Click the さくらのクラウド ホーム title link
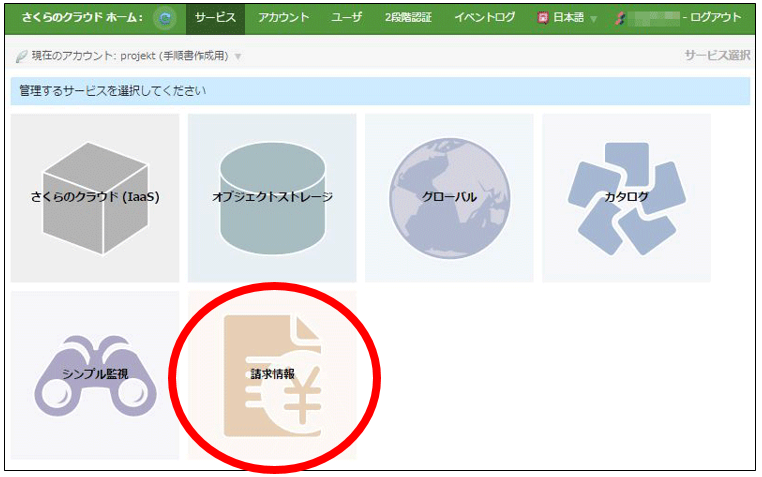This screenshot has height=477, width=762. pos(83,18)
